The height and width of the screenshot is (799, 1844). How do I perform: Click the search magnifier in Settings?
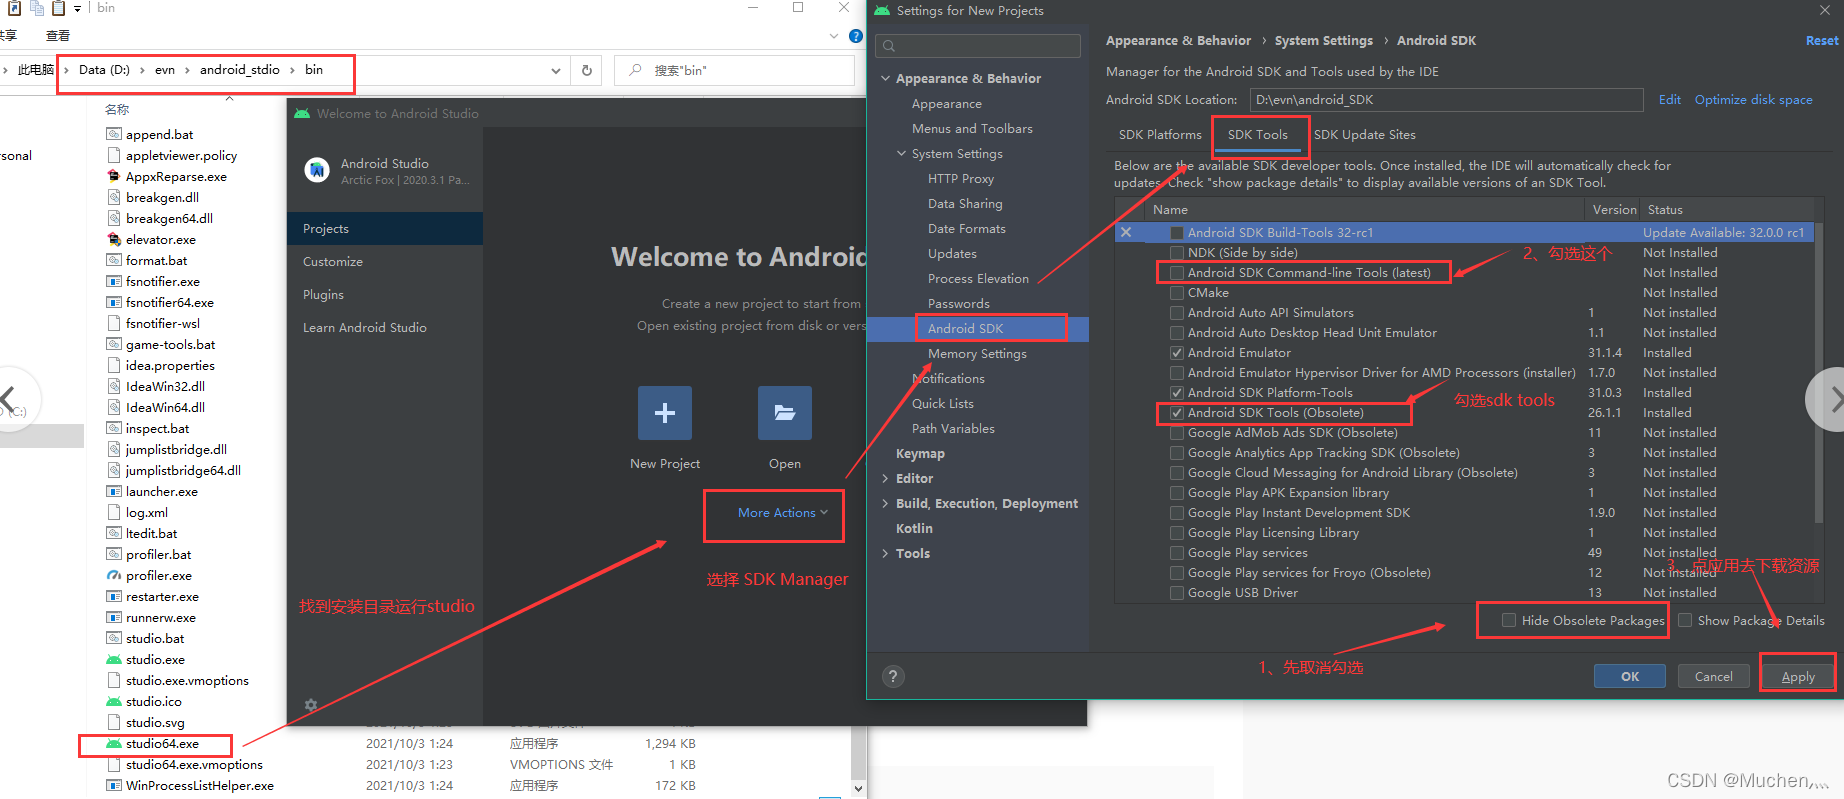coord(888,46)
